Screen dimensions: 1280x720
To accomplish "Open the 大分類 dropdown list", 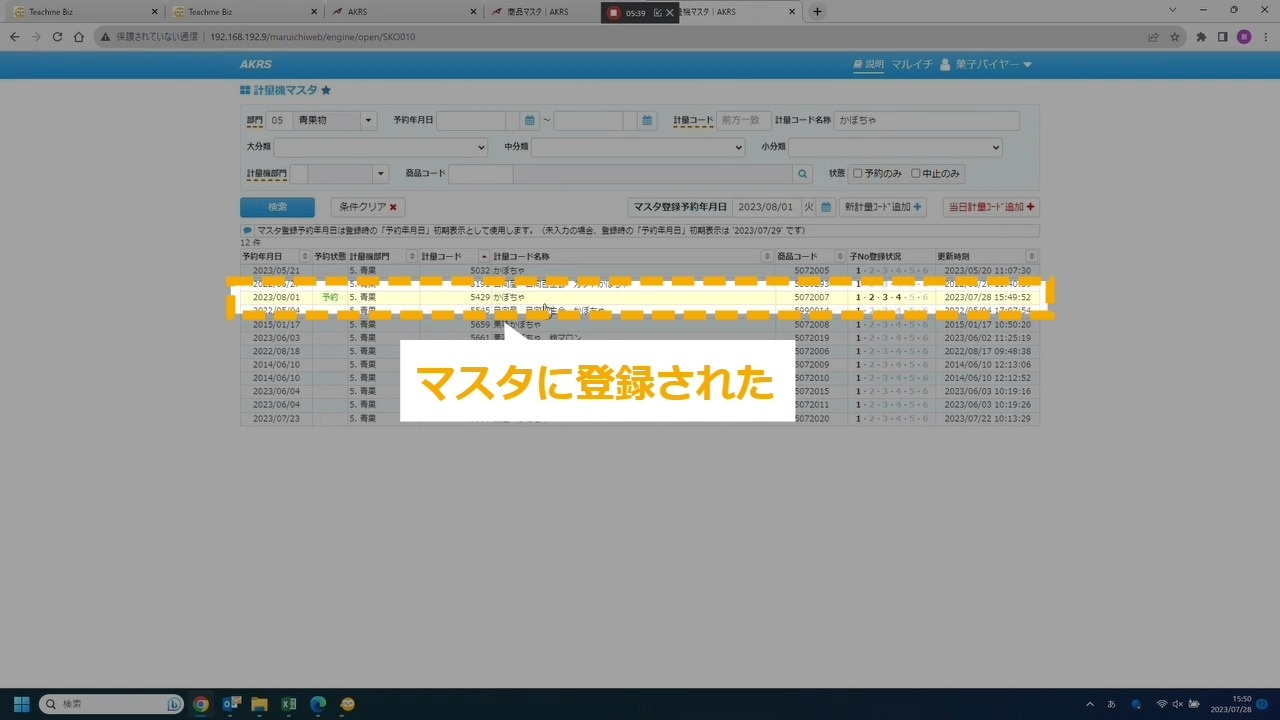I will (x=380, y=147).
